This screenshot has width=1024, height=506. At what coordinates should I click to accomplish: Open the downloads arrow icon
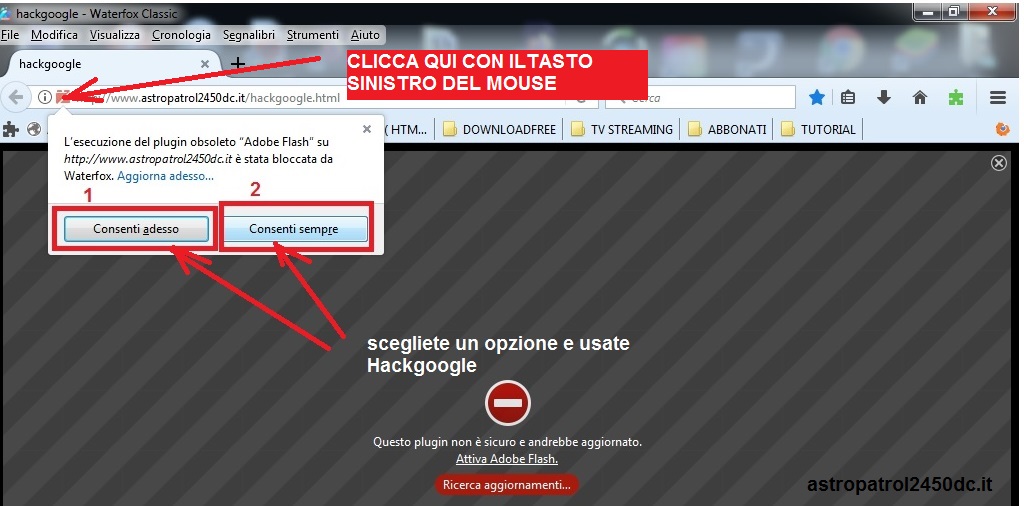point(884,98)
